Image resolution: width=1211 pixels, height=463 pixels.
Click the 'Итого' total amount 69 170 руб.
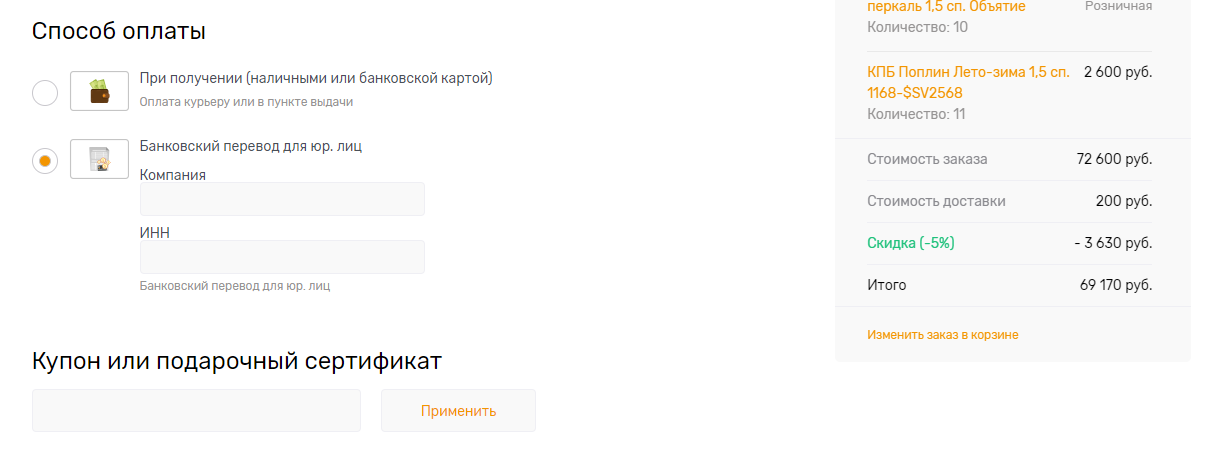click(x=1116, y=285)
